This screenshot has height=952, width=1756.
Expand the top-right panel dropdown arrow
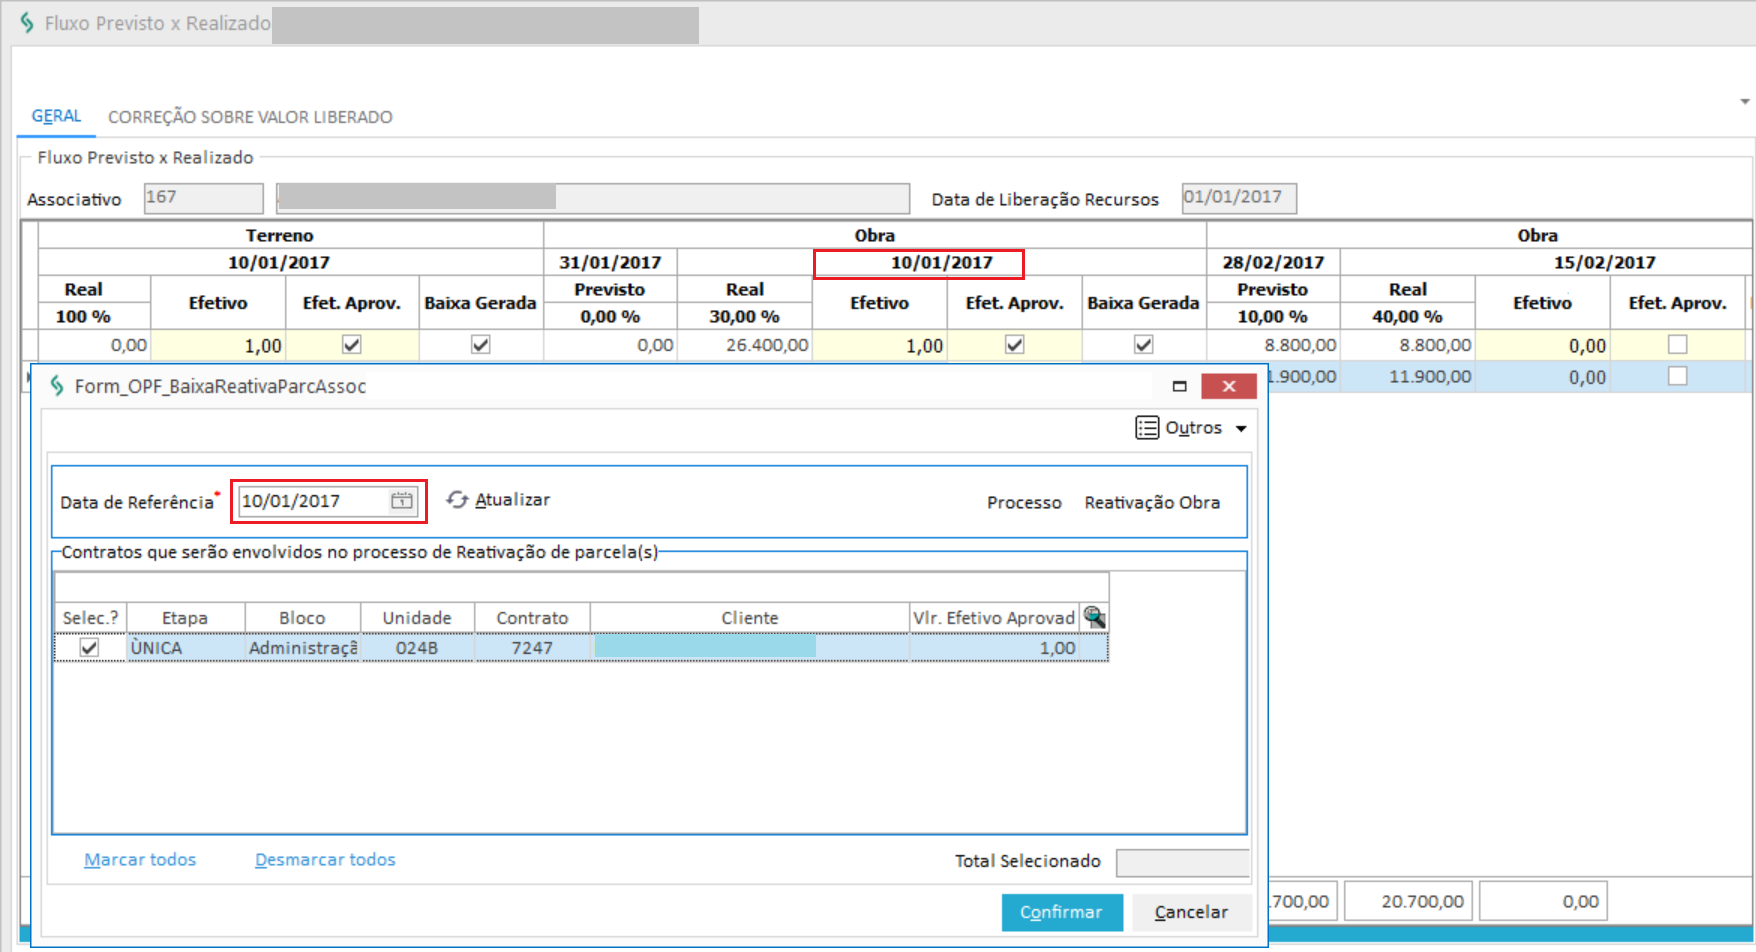(x=1744, y=102)
